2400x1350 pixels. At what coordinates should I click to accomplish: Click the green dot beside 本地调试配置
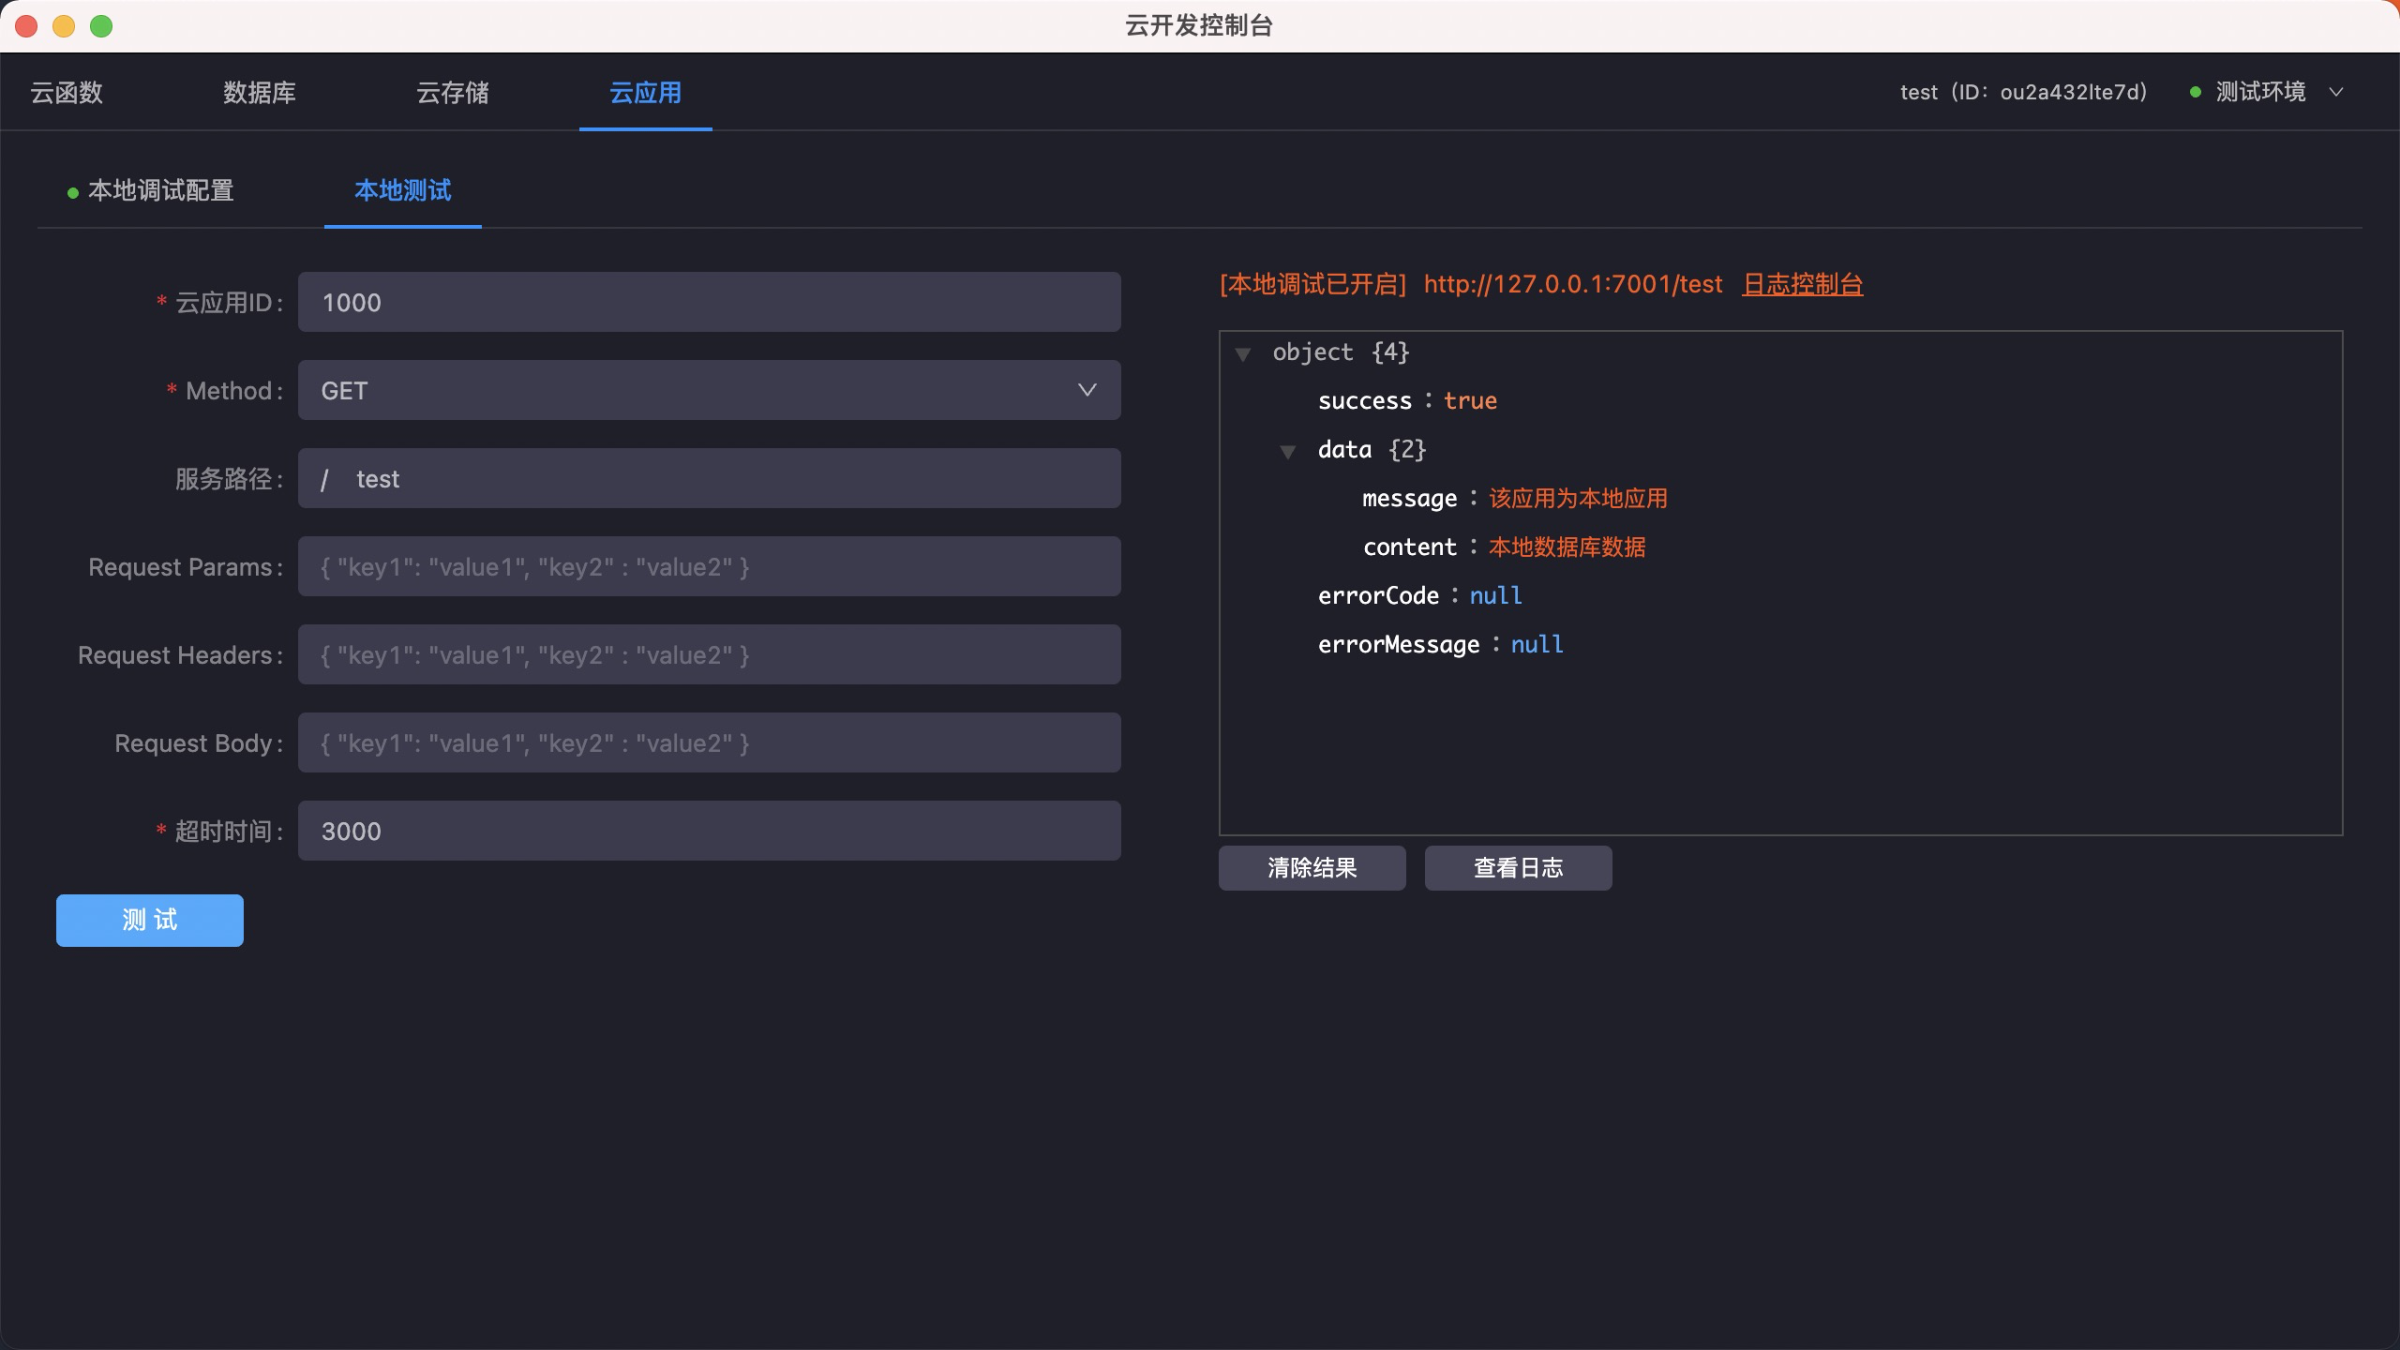click(x=73, y=192)
